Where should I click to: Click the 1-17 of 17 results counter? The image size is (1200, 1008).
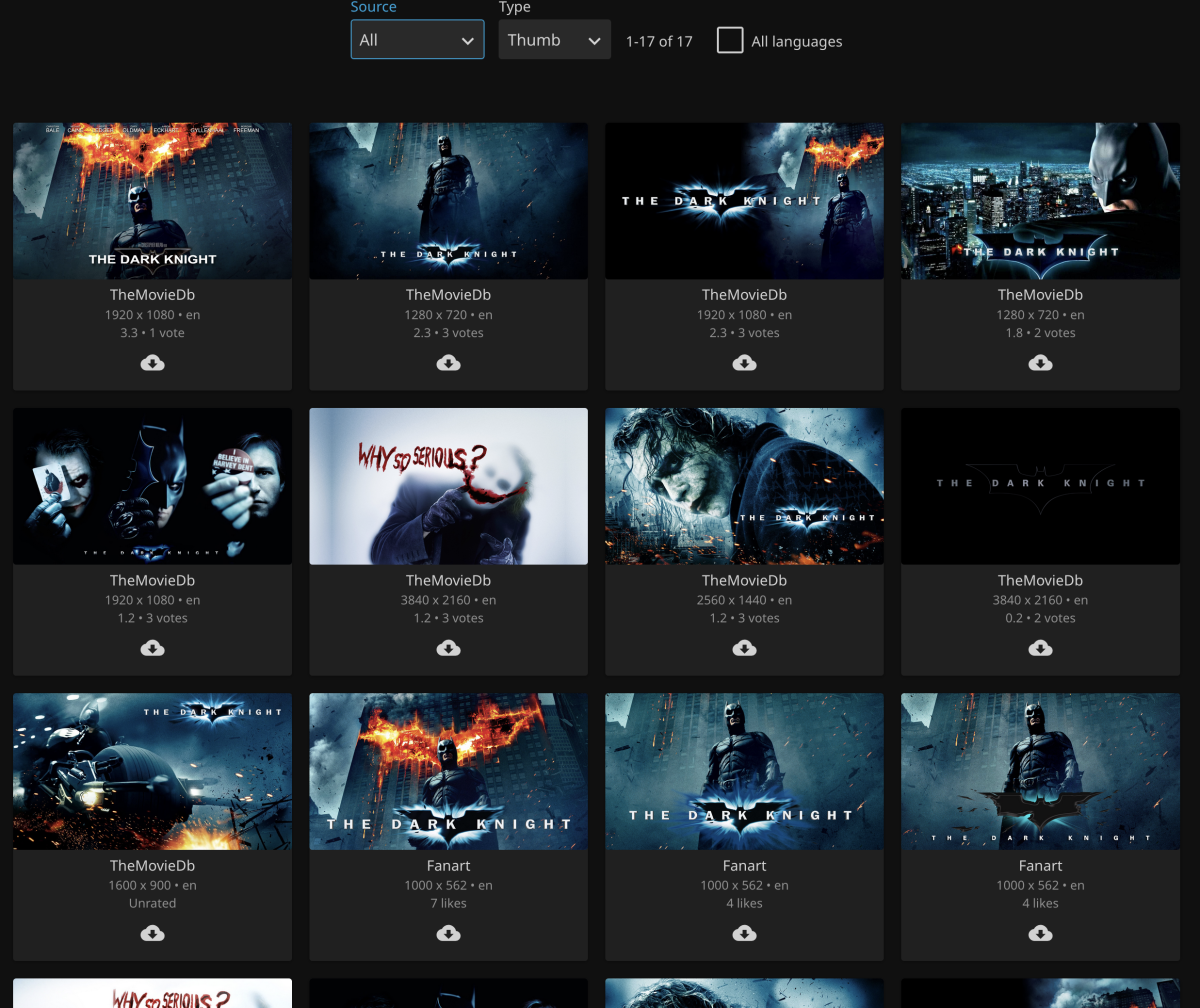[x=659, y=41]
